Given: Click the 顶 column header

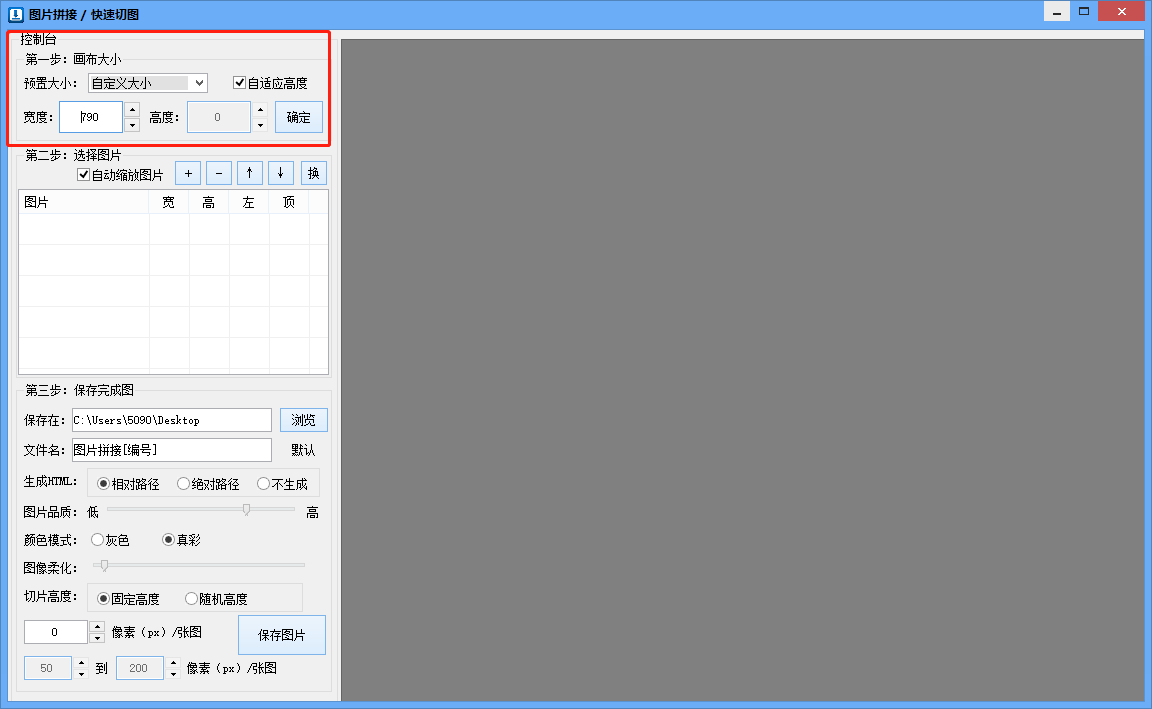Looking at the screenshot, I should coord(289,202).
